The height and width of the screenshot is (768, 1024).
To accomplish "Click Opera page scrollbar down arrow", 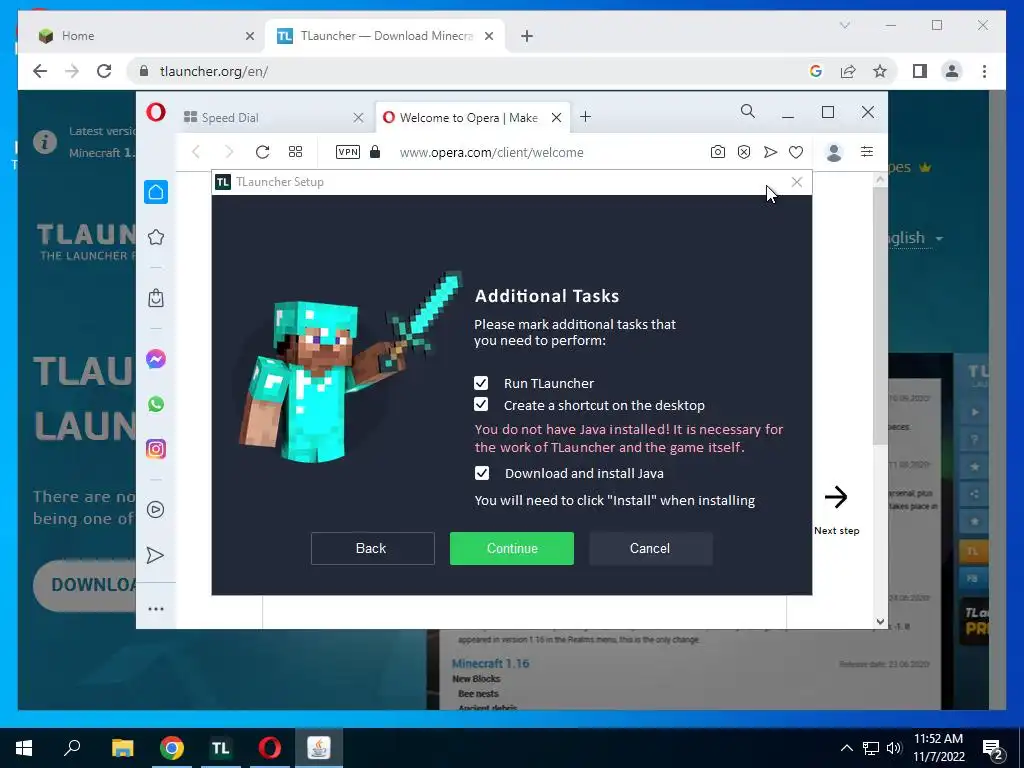I will (x=880, y=621).
